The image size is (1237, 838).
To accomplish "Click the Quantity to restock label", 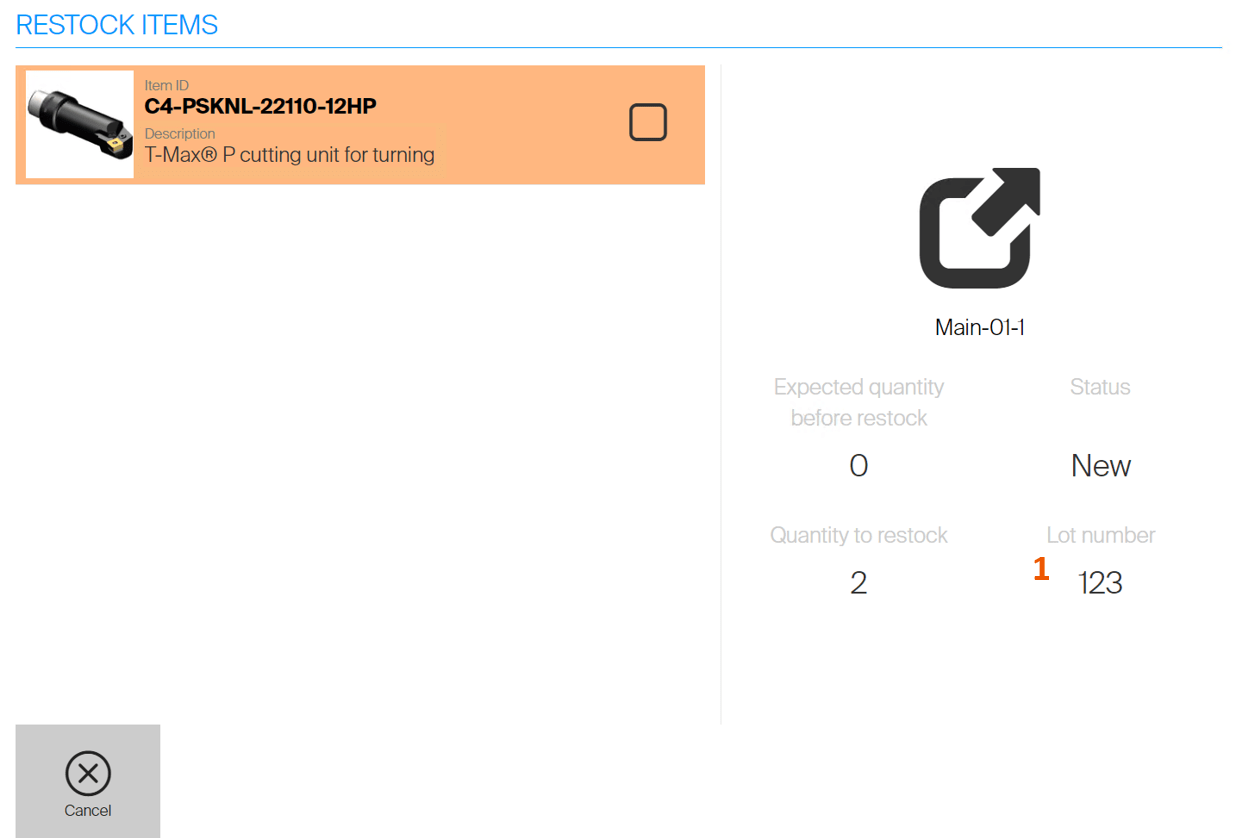I will click(x=858, y=535).
